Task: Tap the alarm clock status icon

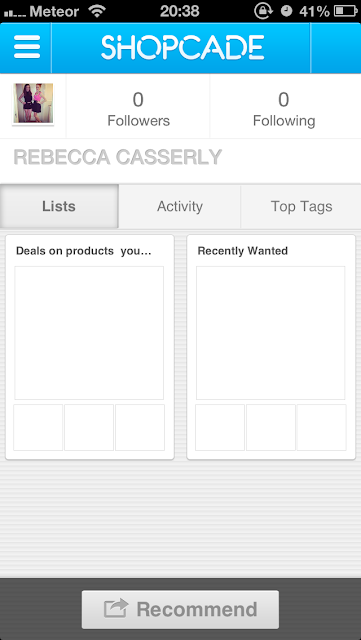Action: [x=287, y=11]
